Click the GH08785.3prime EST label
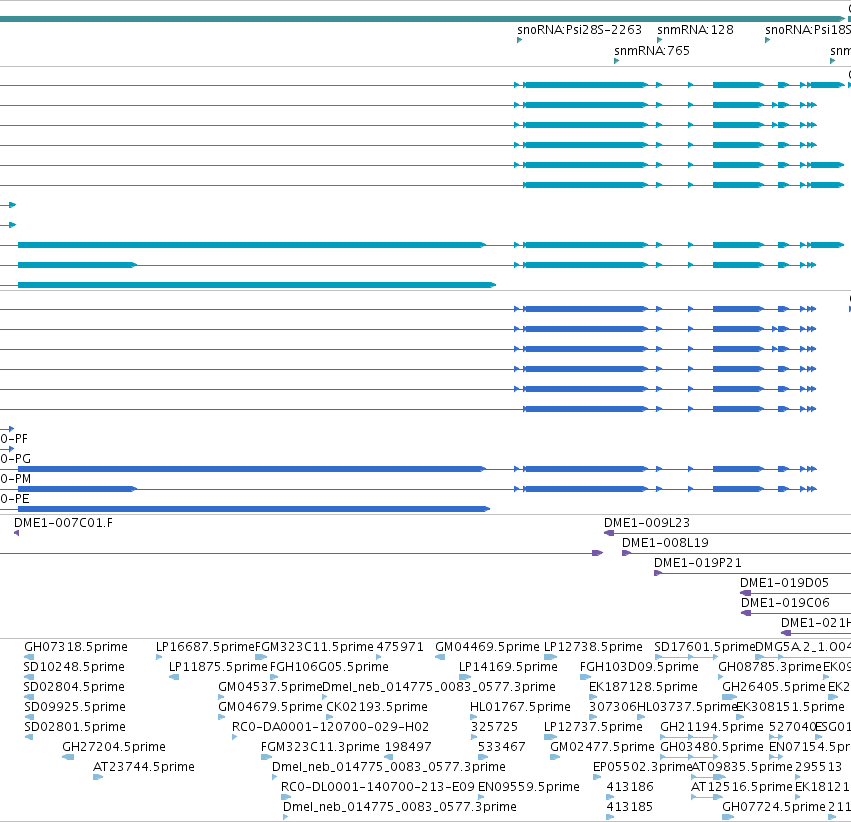The height and width of the screenshot is (822, 851). coord(770,667)
